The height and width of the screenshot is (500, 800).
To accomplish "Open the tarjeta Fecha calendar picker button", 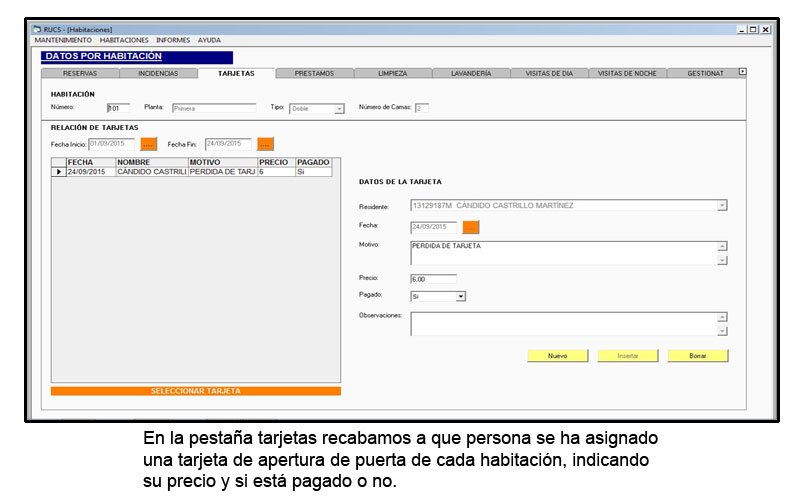I will [x=470, y=227].
